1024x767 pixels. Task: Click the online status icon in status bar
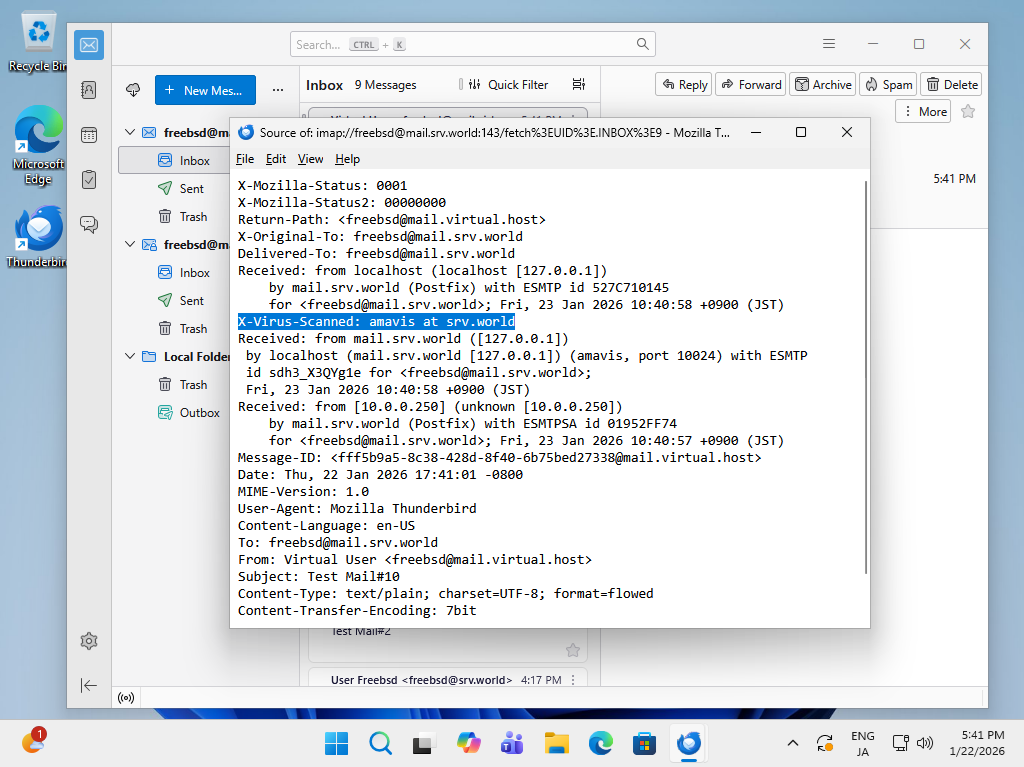click(x=126, y=698)
